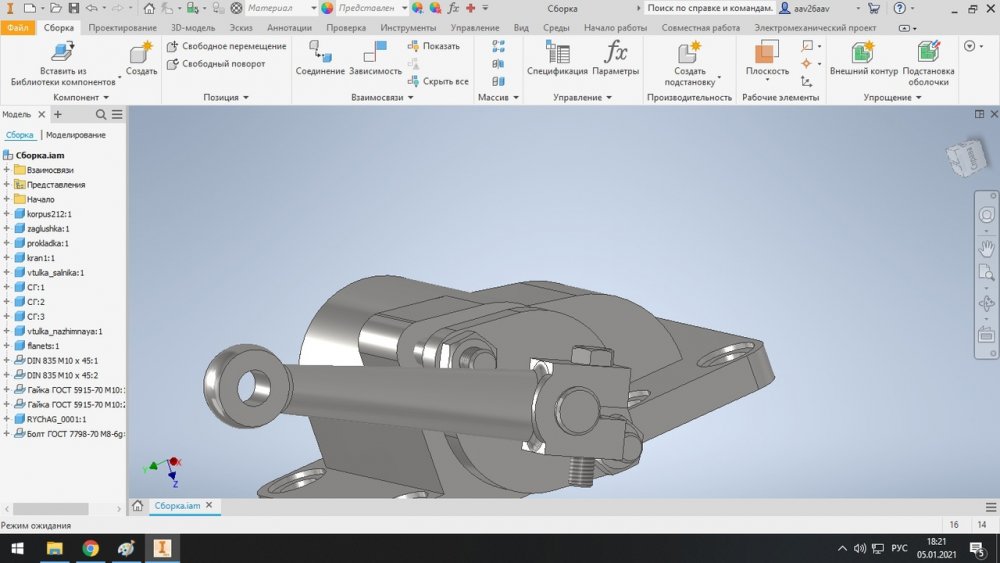The width and height of the screenshot is (1000, 563).
Task: Expand the korpus212:1 tree node
Action: [7, 214]
